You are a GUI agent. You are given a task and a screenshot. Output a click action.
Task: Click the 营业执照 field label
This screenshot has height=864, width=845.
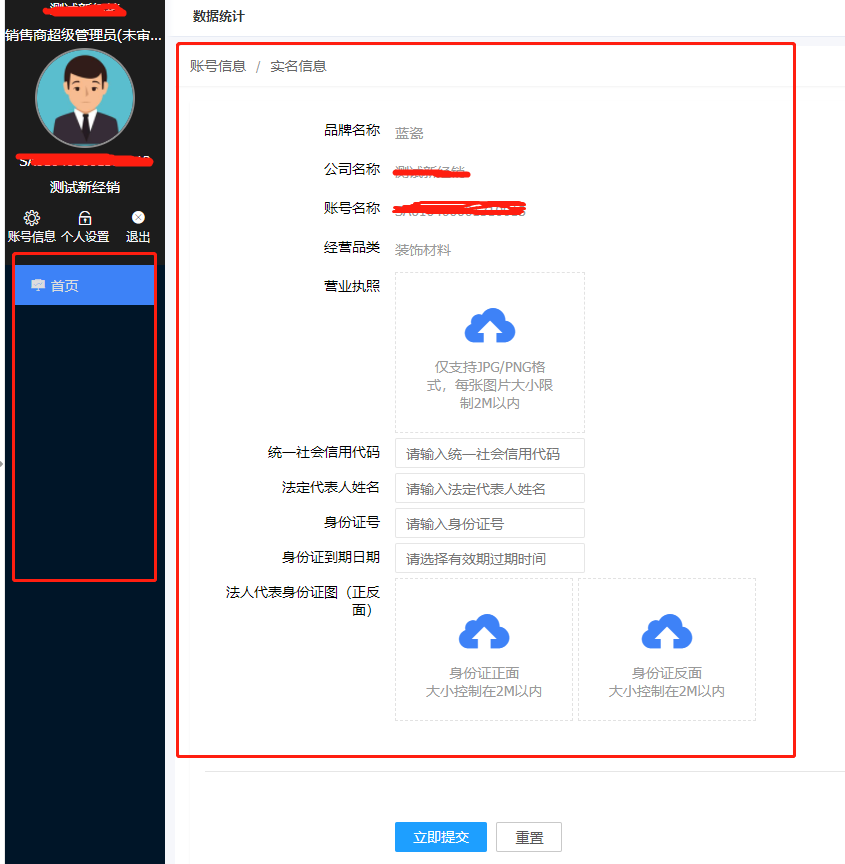point(352,286)
